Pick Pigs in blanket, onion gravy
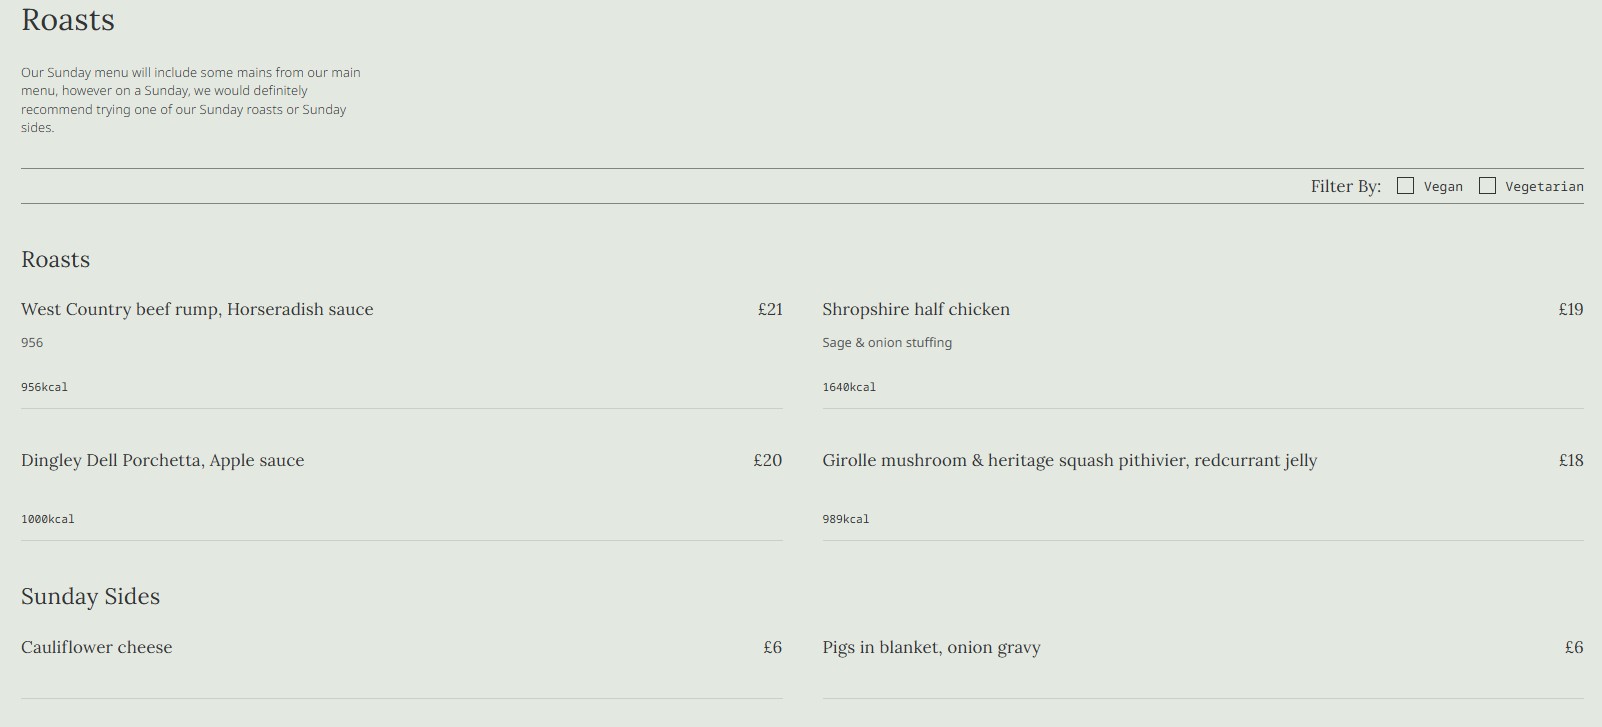Viewport: 1602px width, 727px height. click(x=931, y=648)
